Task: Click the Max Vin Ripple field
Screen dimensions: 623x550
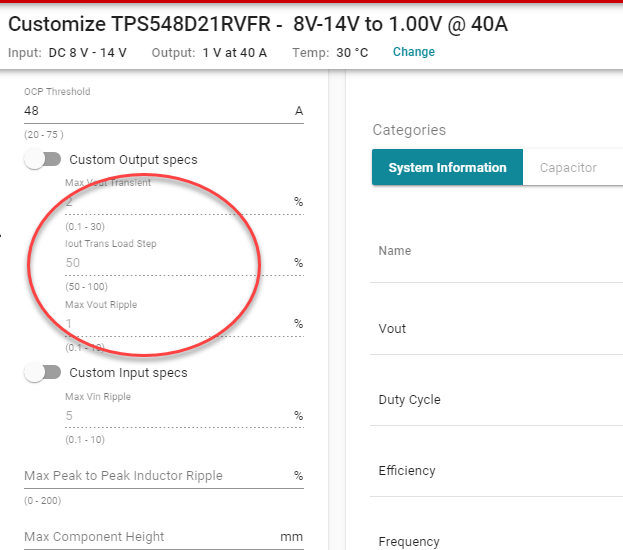Action: point(184,416)
